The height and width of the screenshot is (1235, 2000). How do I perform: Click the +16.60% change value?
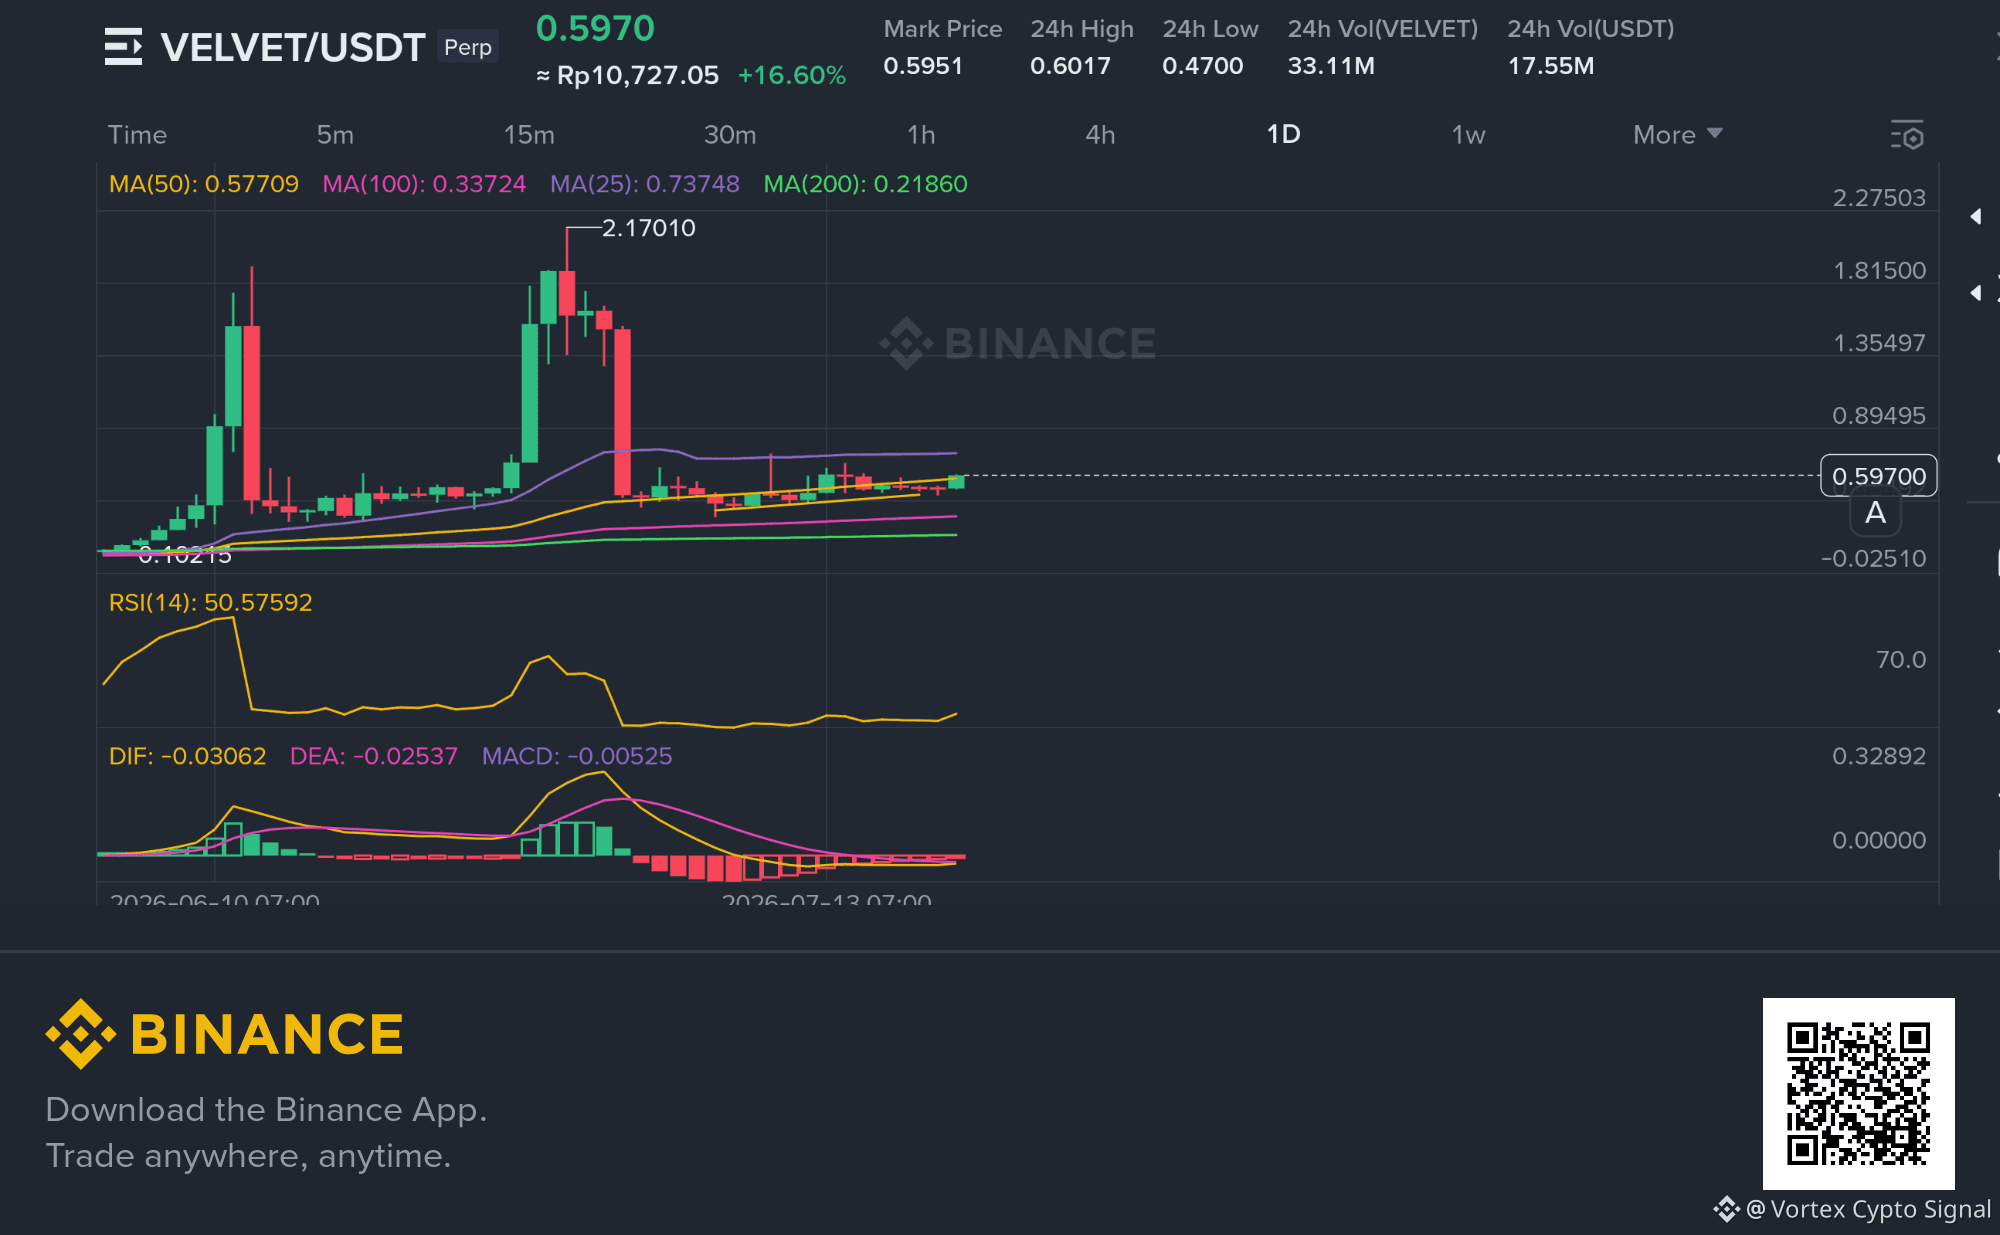pos(792,75)
